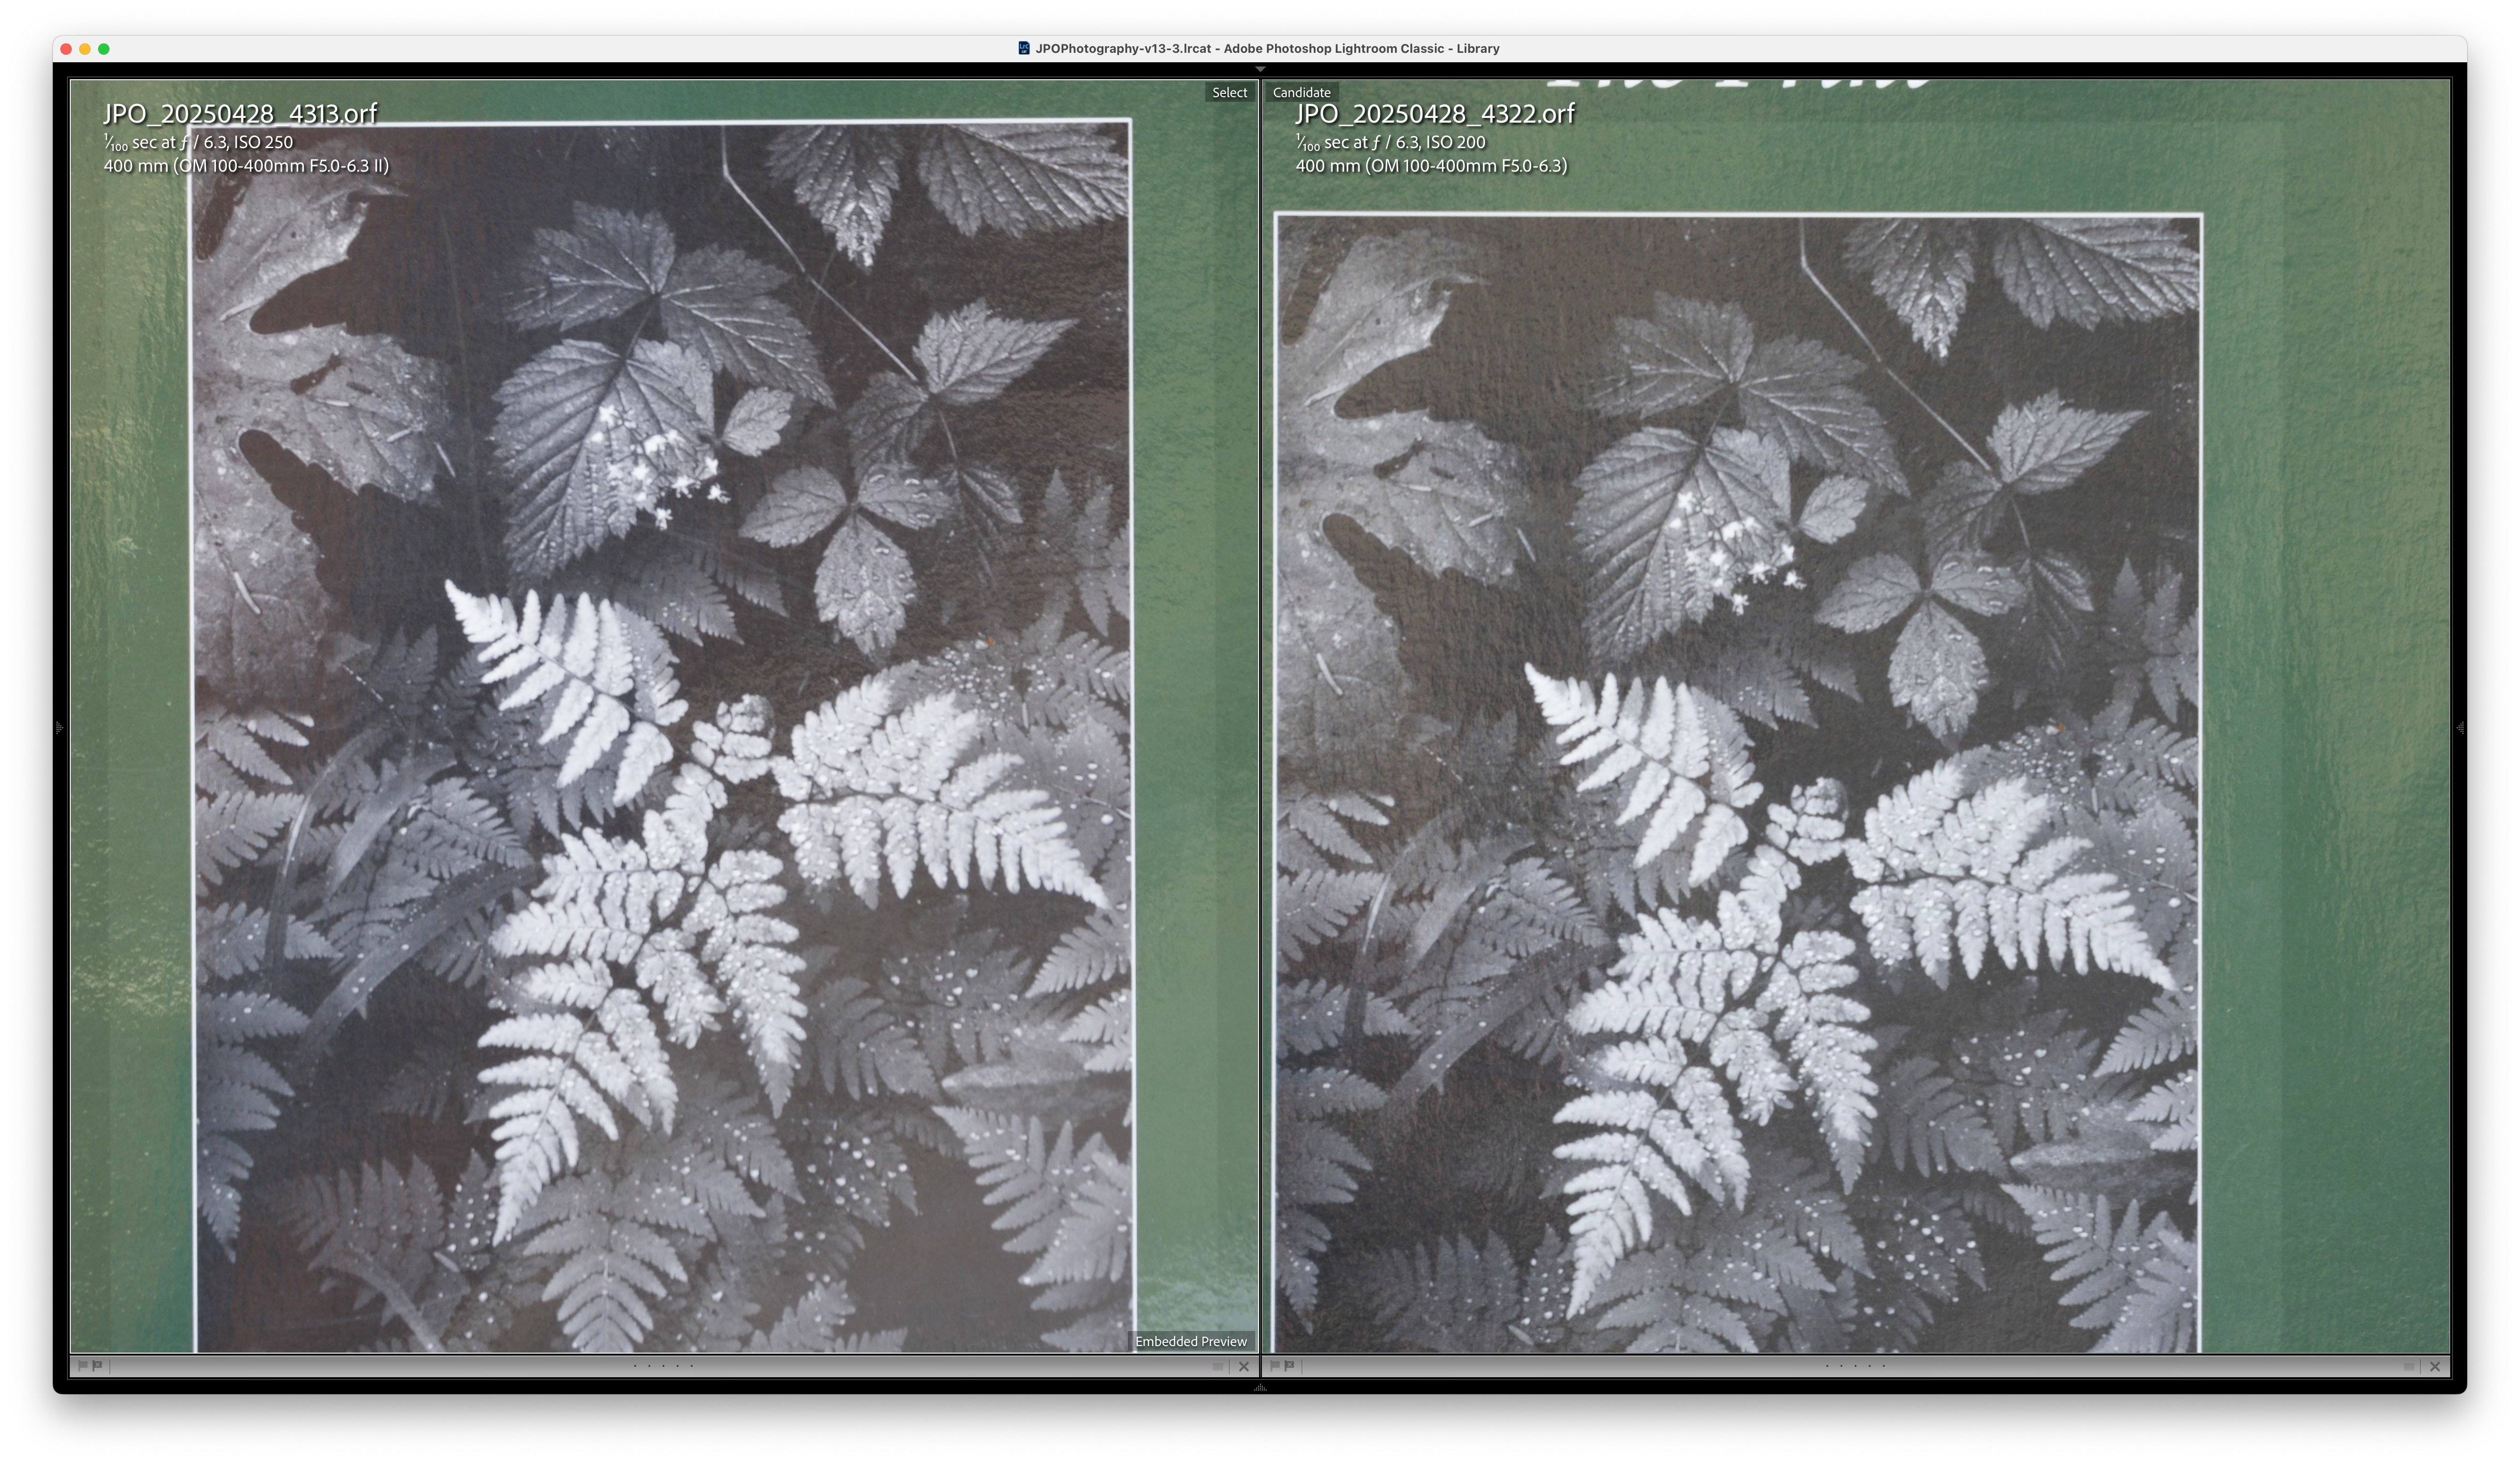
Task: Give Candidate photo a one-star rating (first dot)
Action: point(1827,1366)
